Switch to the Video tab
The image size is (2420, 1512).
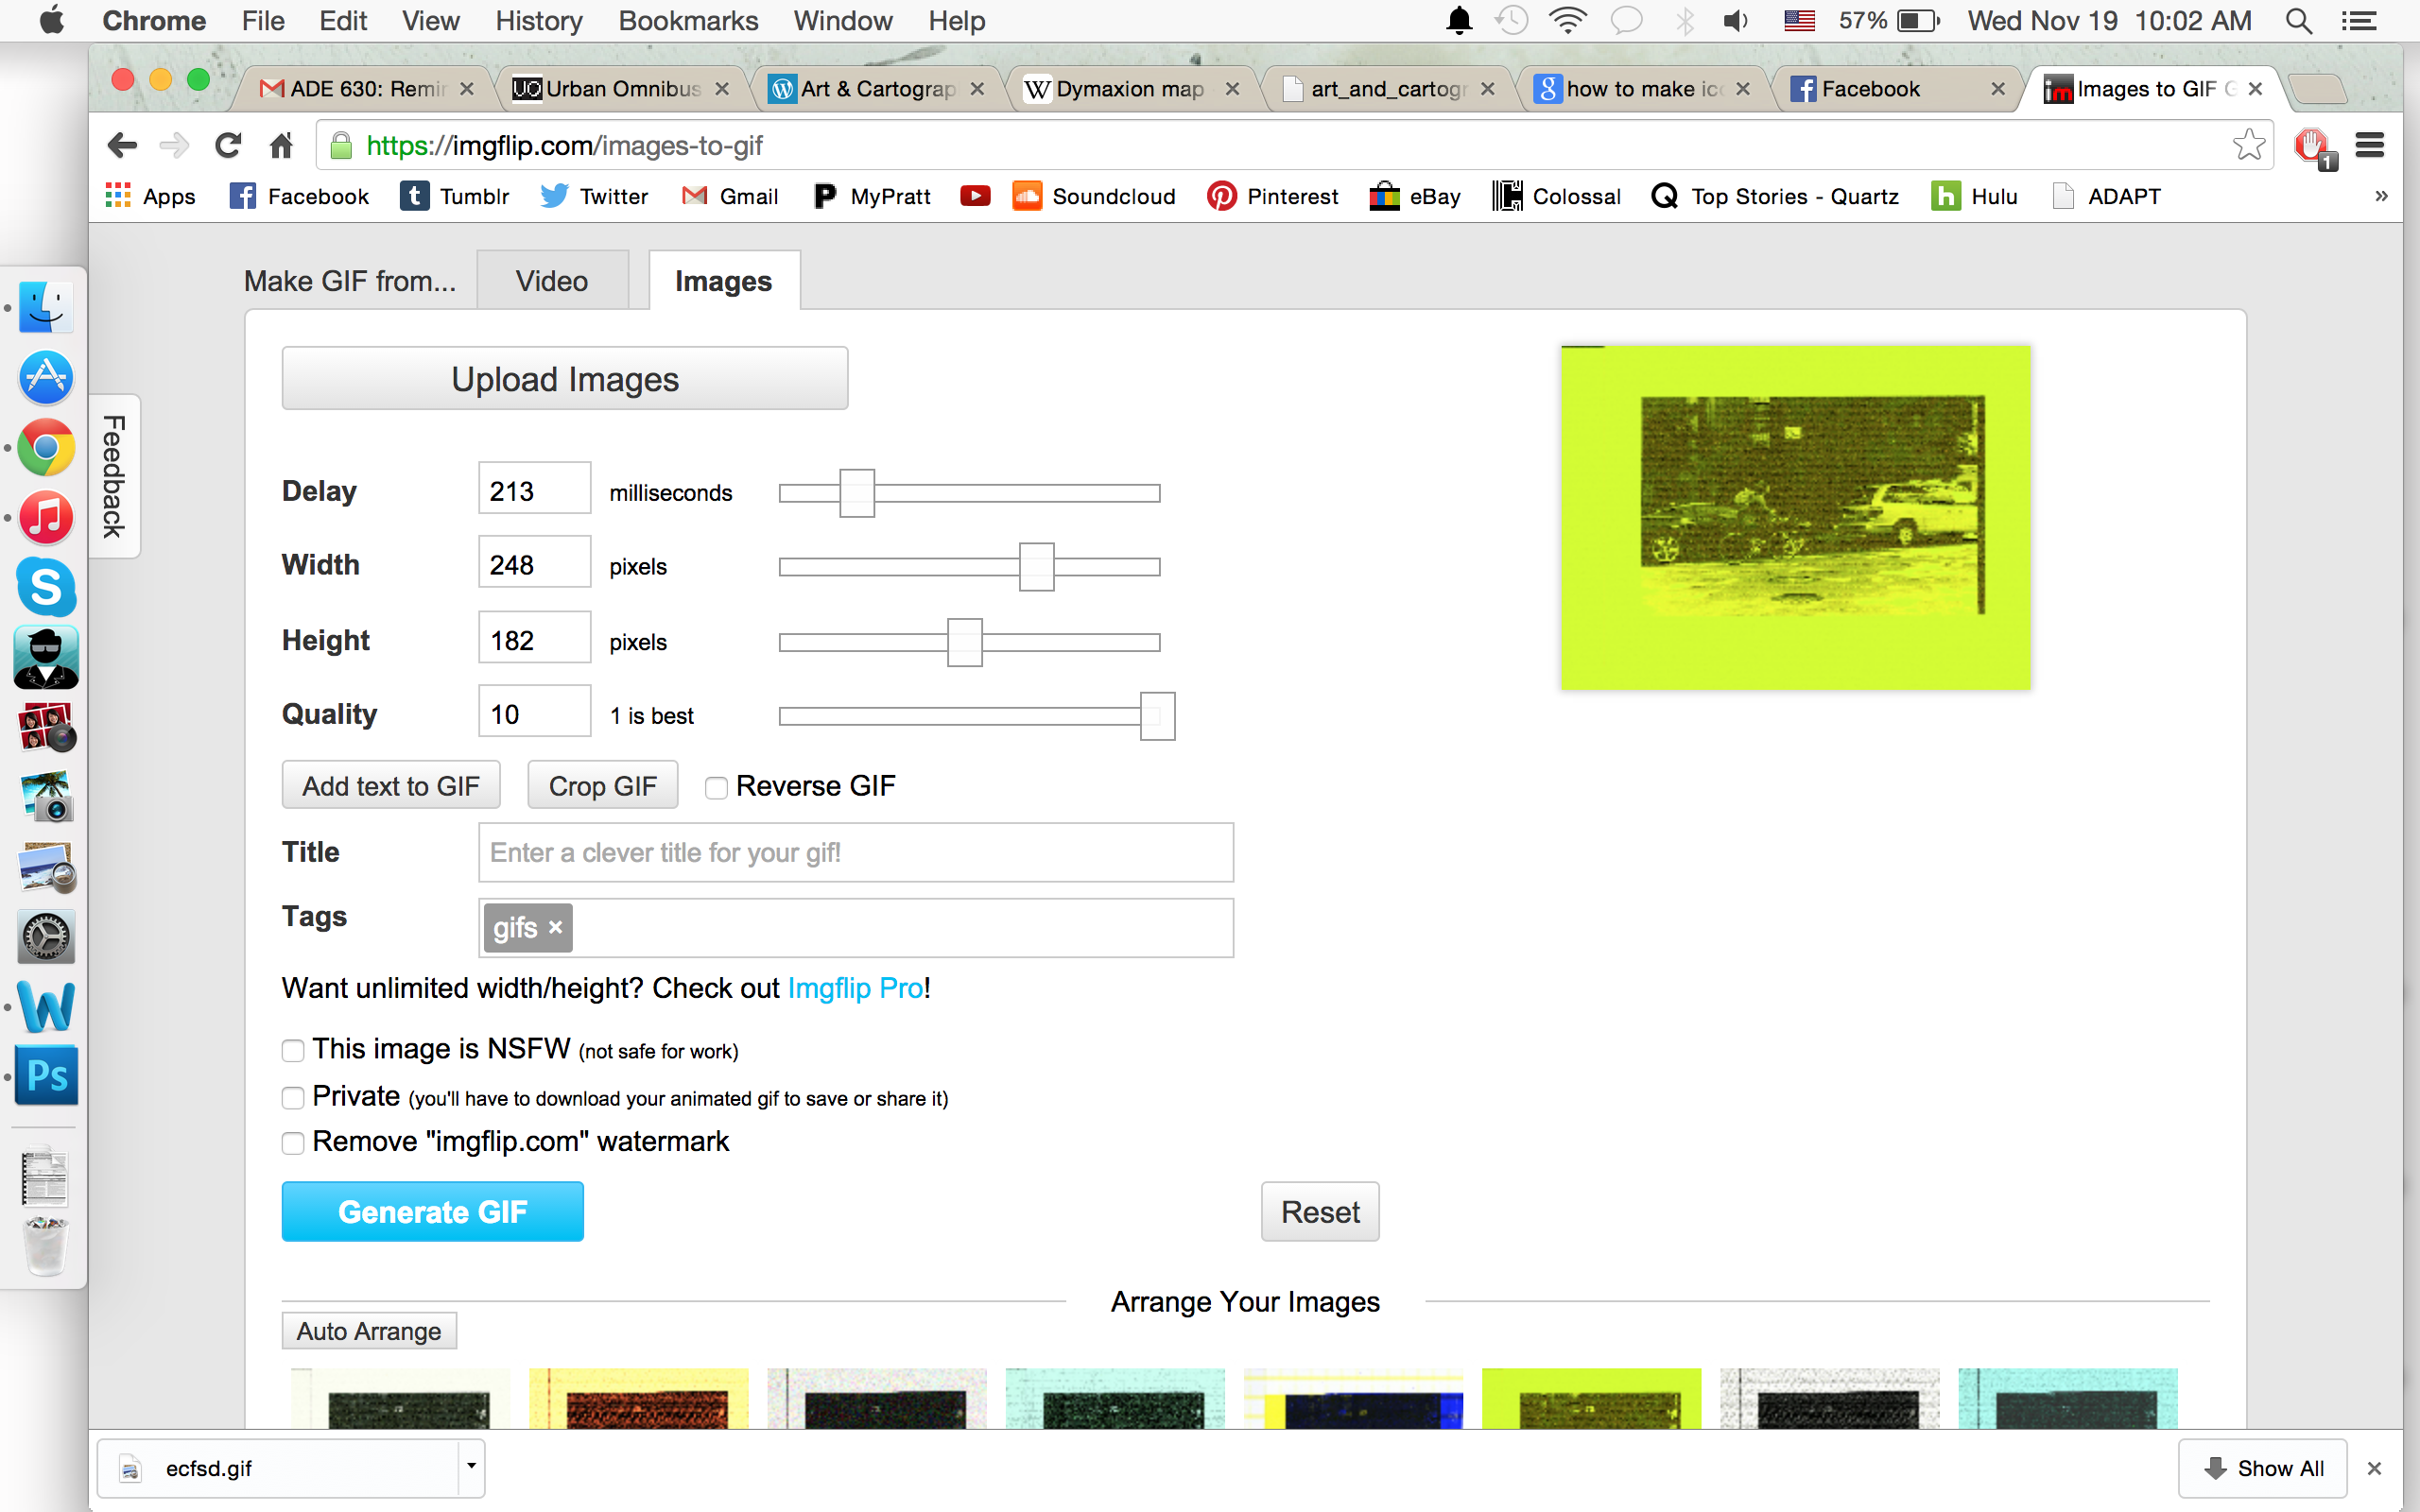550,281
